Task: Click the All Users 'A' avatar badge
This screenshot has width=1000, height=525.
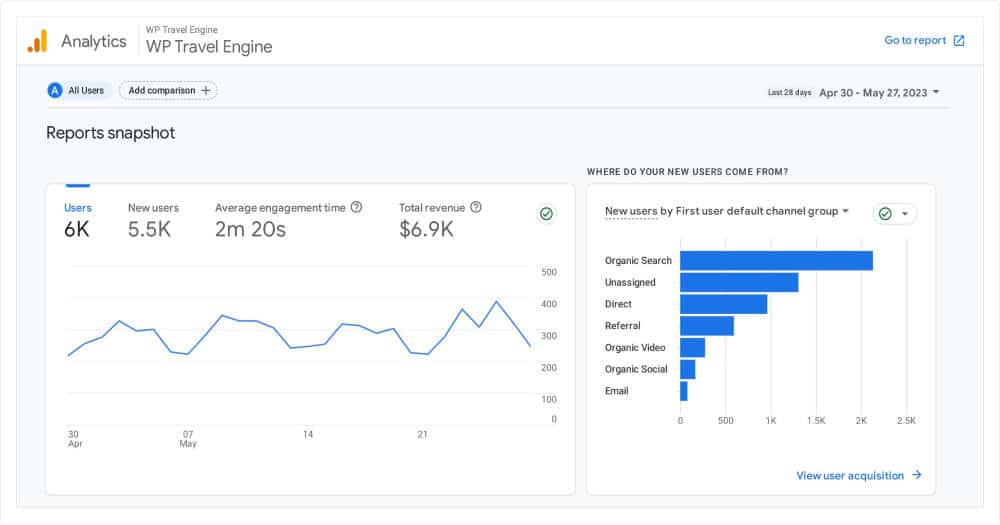Action: tap(55, 90)
